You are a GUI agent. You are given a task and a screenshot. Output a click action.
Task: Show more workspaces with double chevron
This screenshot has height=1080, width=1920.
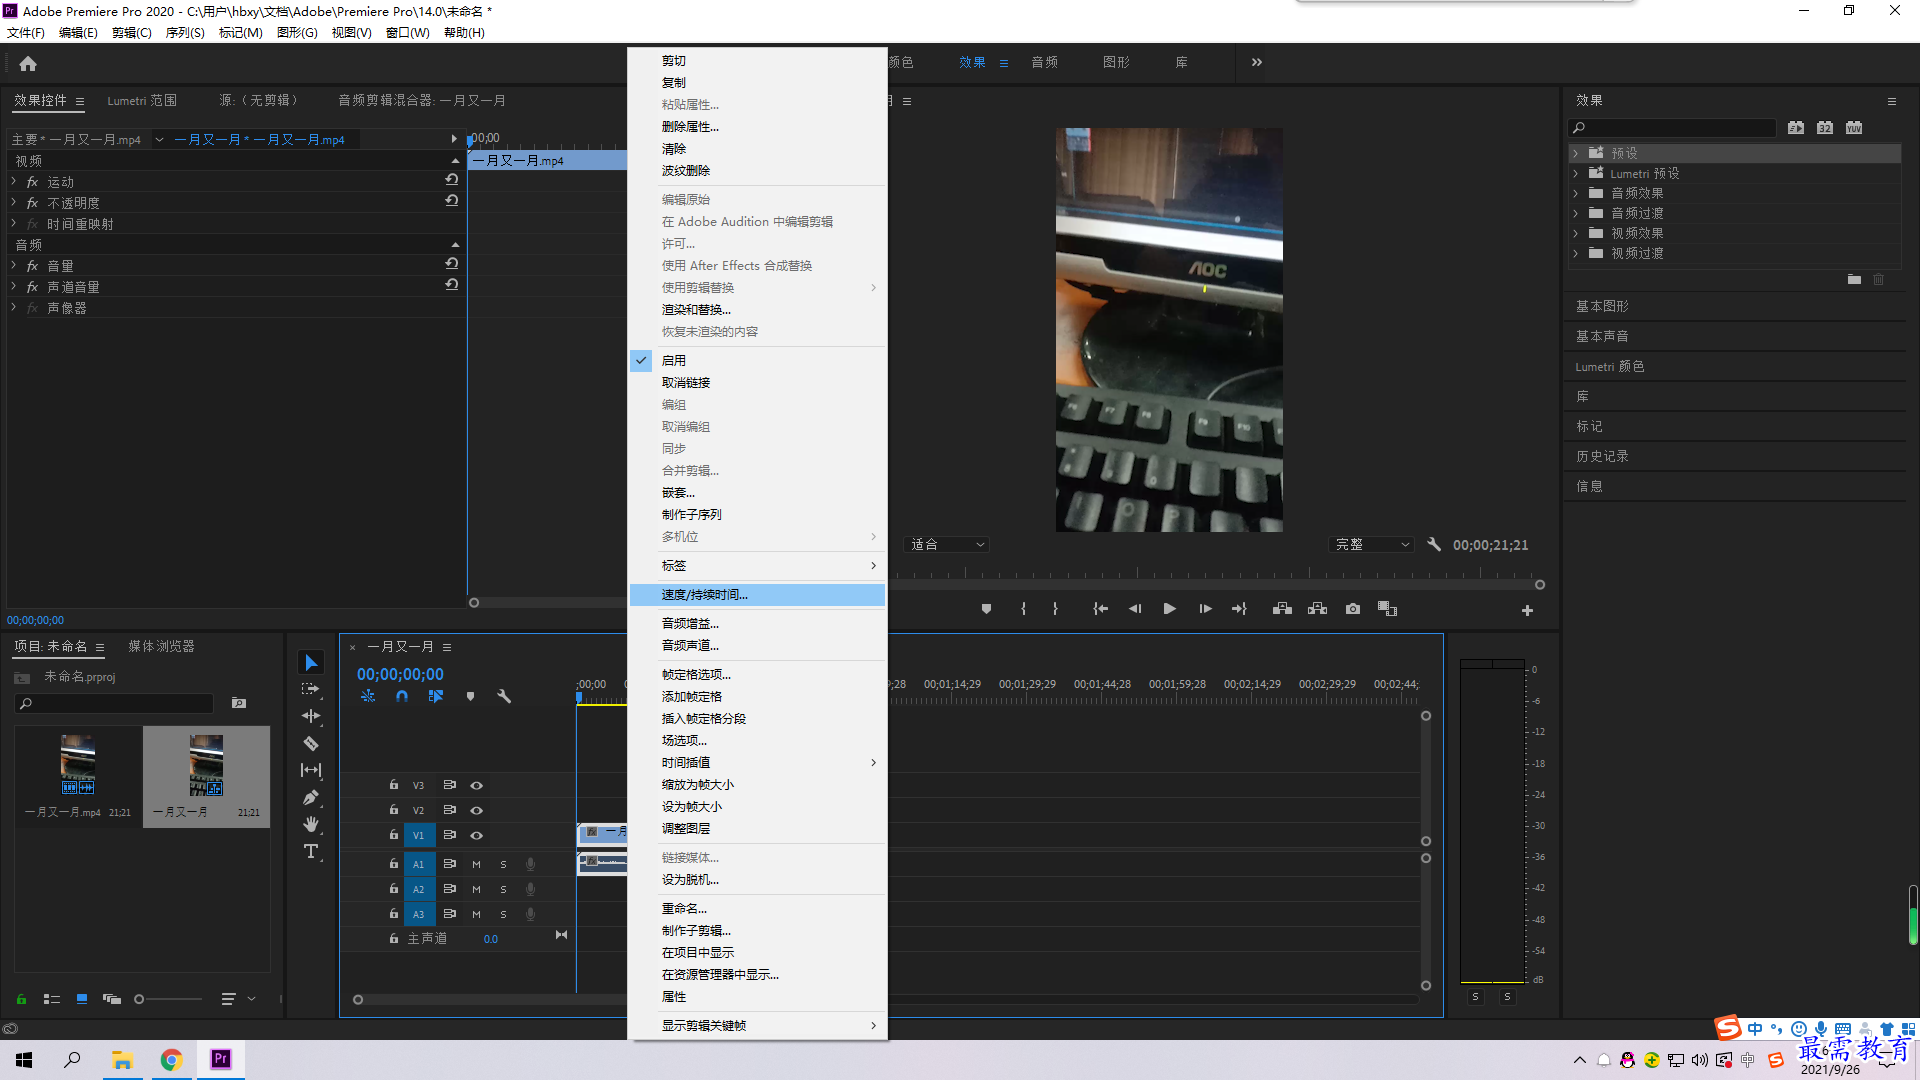pos(1257,62)
